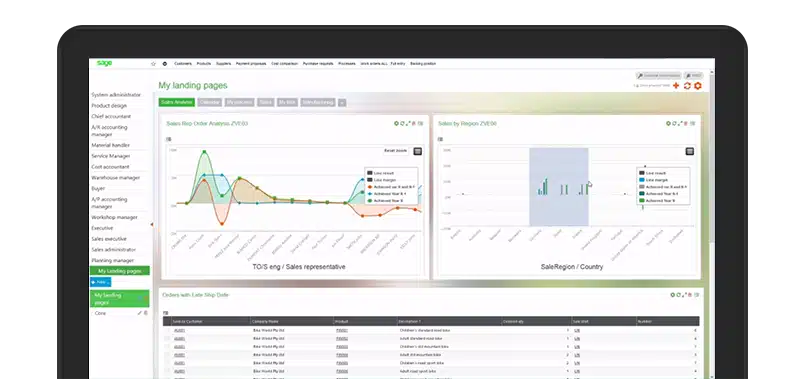800x379 pixels.
Task: Click the pencil edit icon beside Core
Action: (140, 313)
